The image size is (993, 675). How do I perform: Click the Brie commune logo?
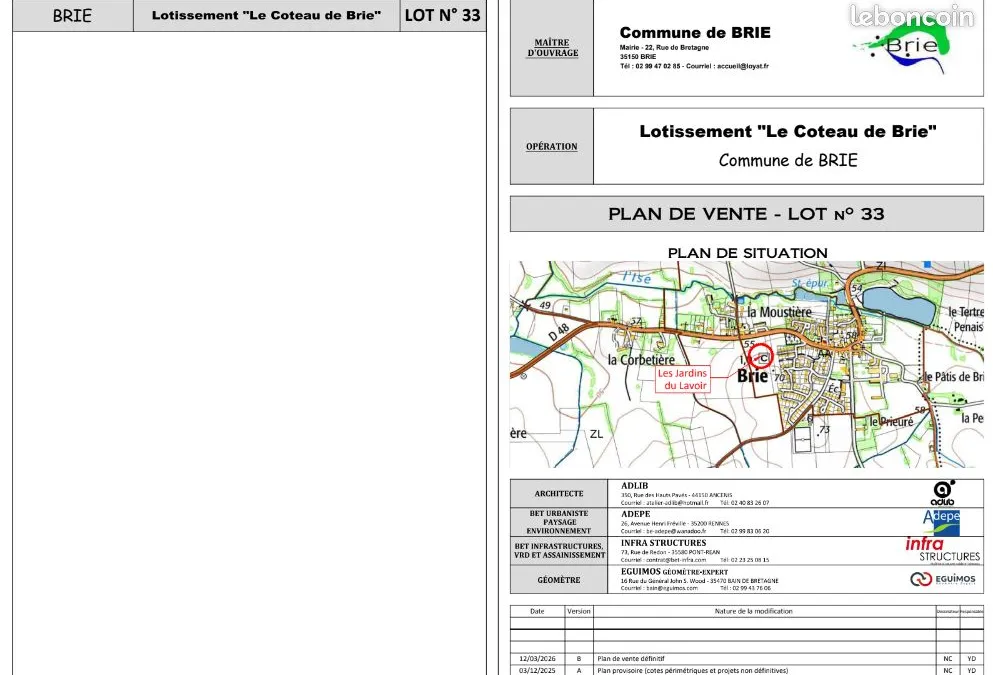point(902,48)
